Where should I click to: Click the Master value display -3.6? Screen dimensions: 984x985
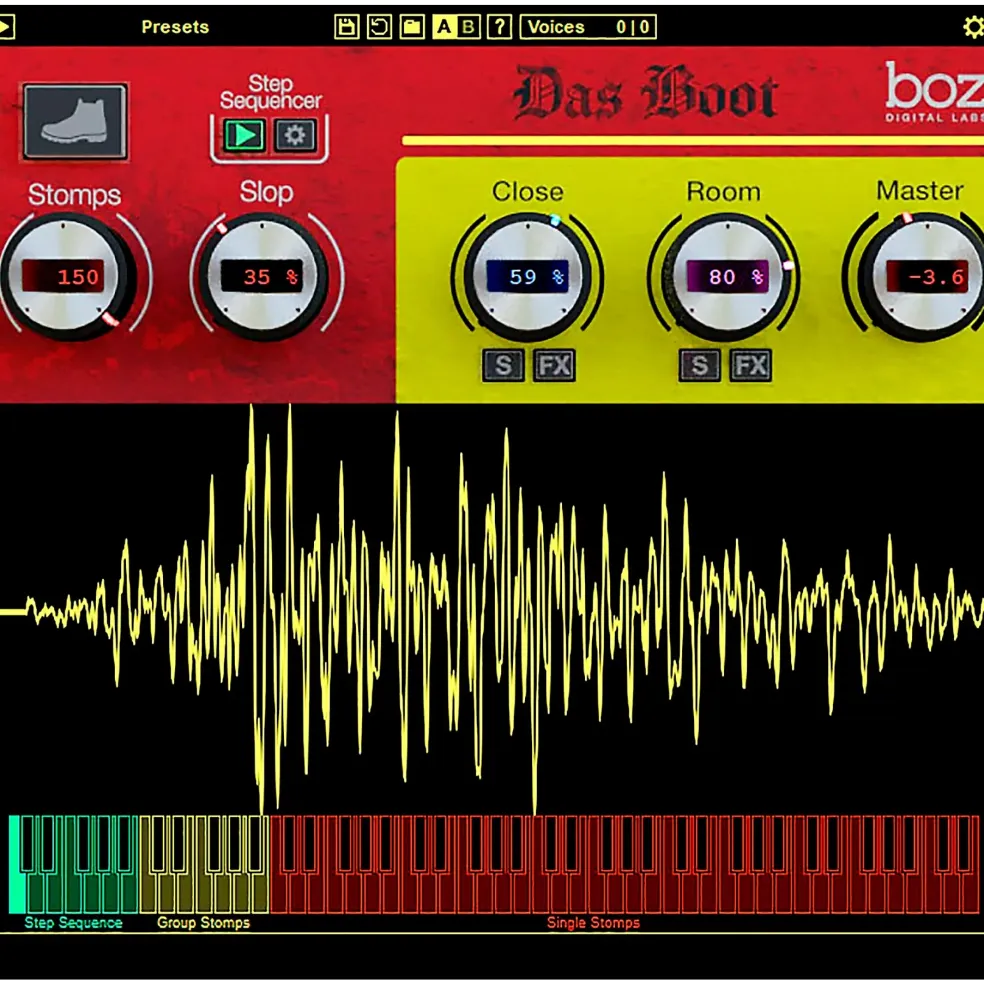pos(927,276)
